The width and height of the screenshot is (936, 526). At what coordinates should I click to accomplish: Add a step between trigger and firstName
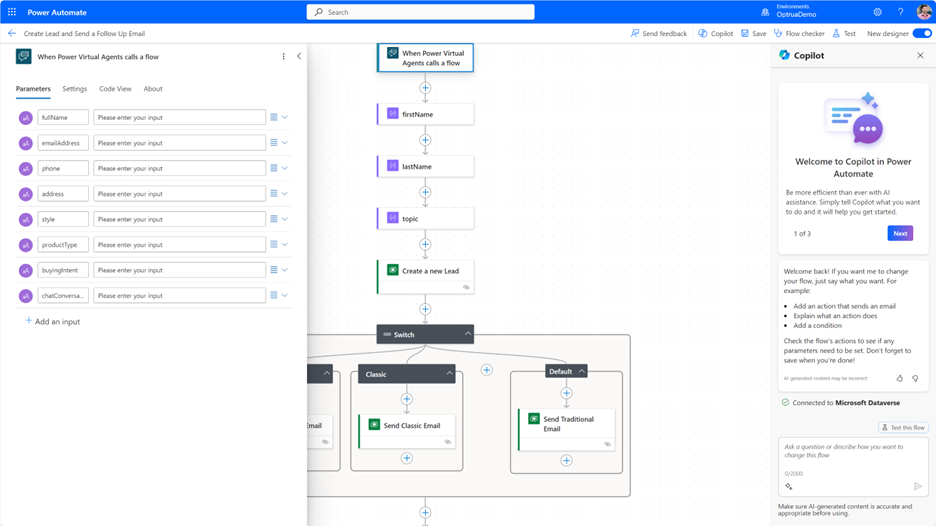[425, 88]
